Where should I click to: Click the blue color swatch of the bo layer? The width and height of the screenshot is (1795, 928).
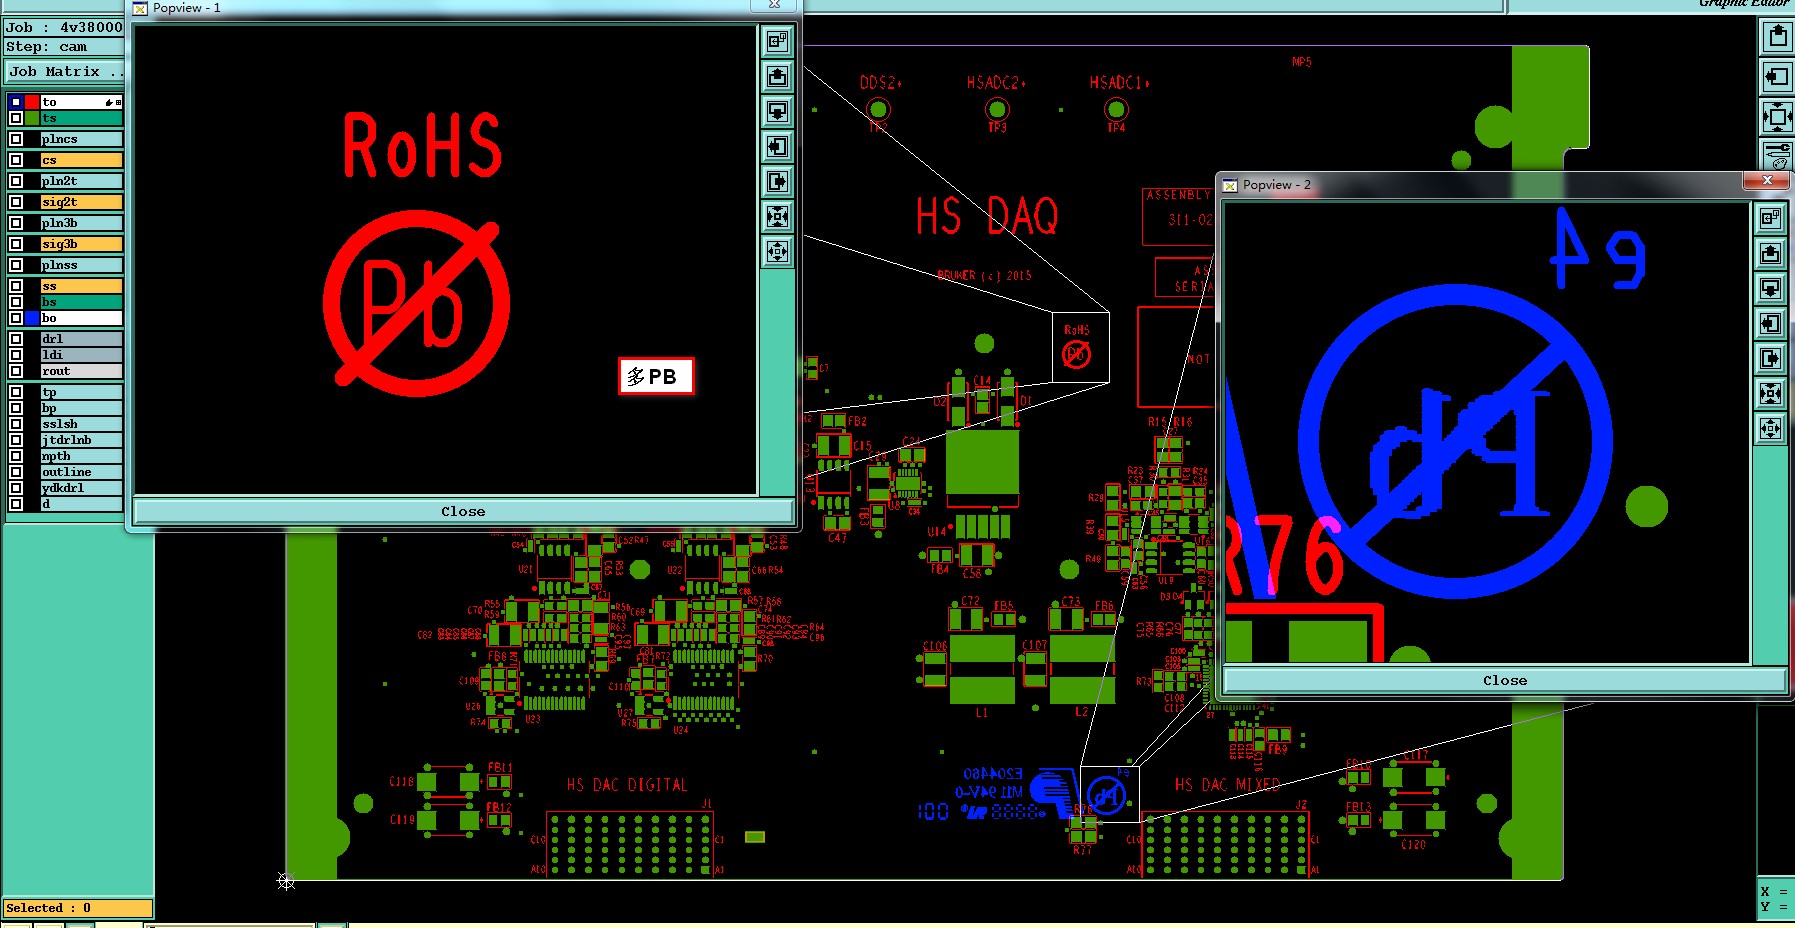point(32,318)
